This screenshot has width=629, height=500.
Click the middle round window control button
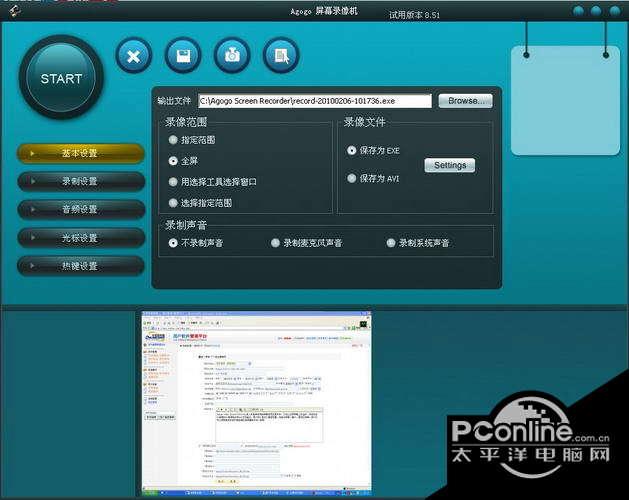click(x=596, y=11)
